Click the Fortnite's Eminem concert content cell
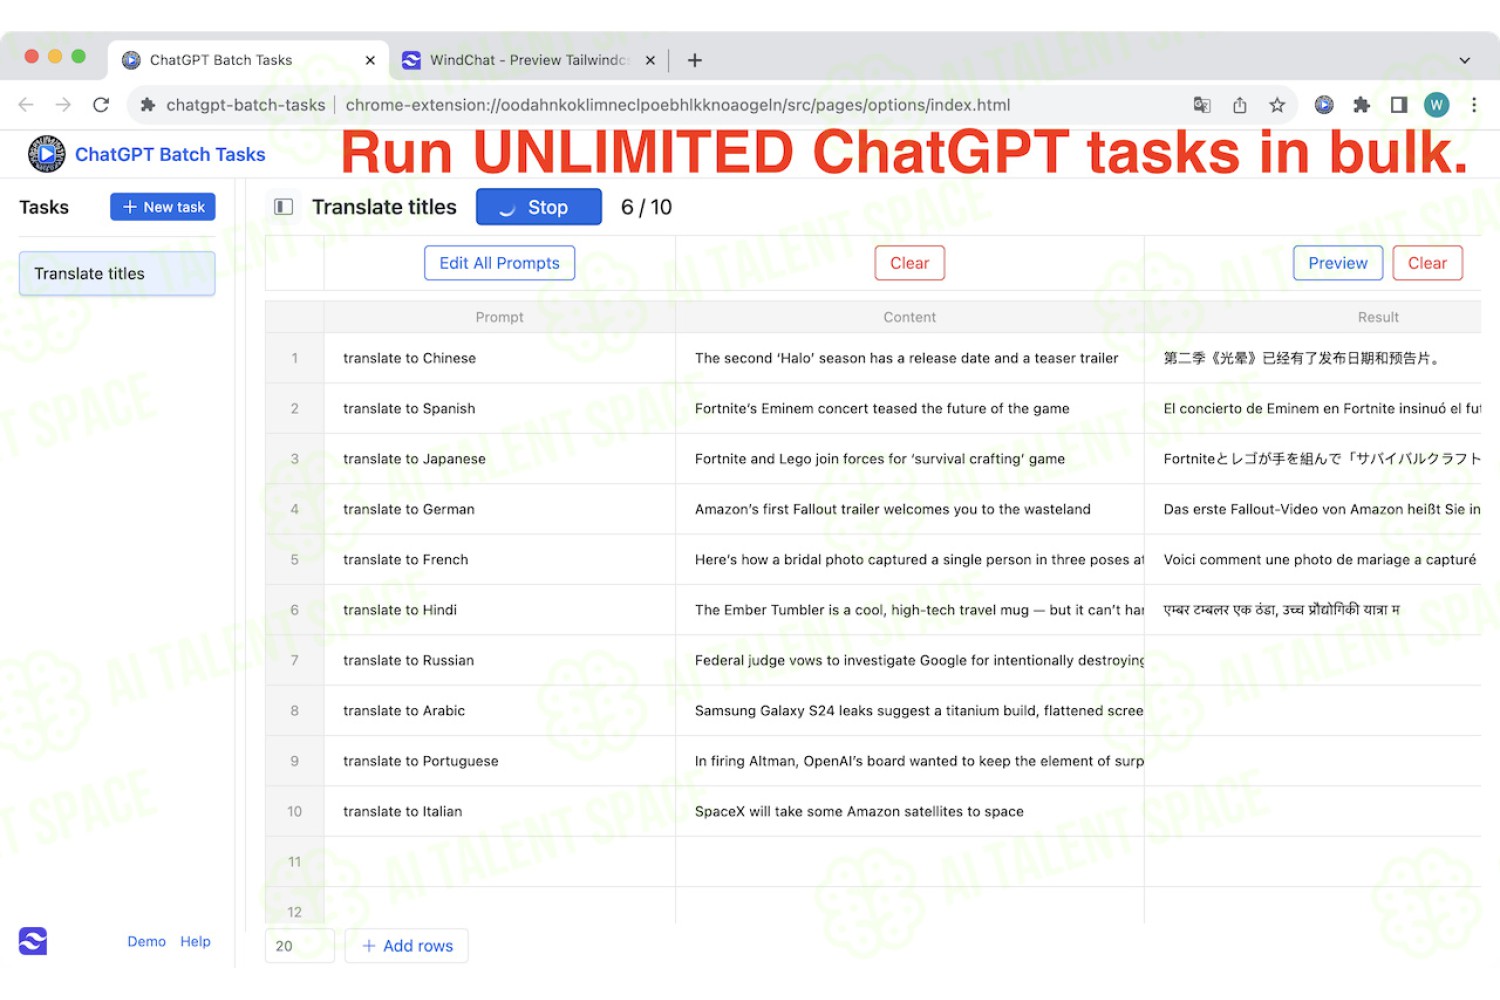This screenshot has height=1000, width=1500. 910,408
